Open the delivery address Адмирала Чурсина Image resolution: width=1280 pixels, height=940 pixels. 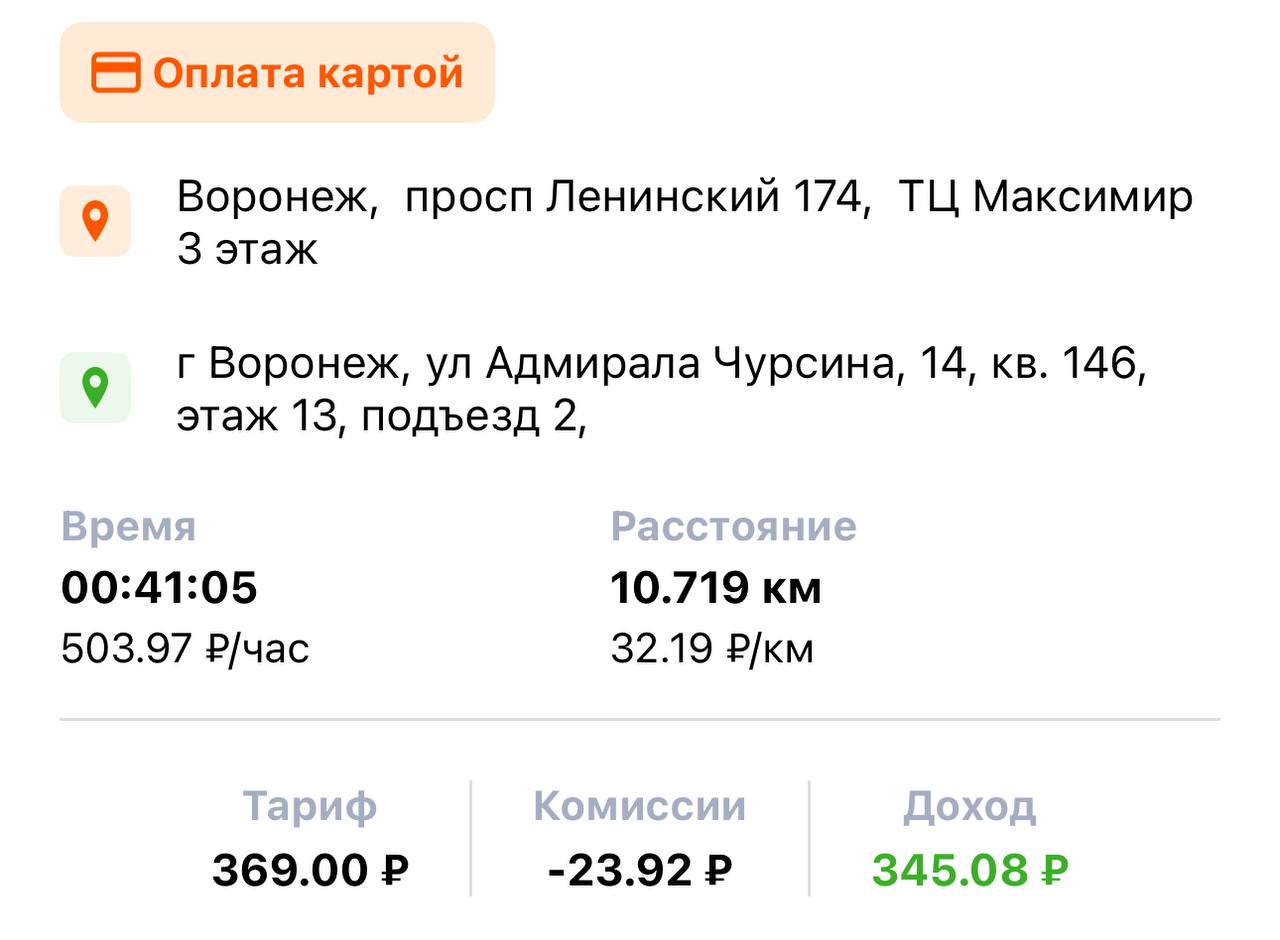coord(660,365)
